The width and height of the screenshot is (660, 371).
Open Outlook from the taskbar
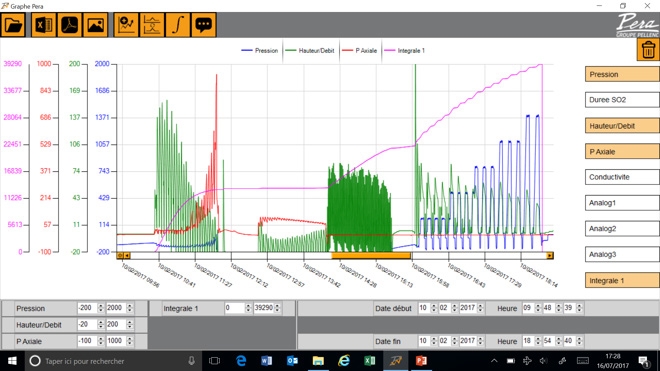tap(293, 361)
